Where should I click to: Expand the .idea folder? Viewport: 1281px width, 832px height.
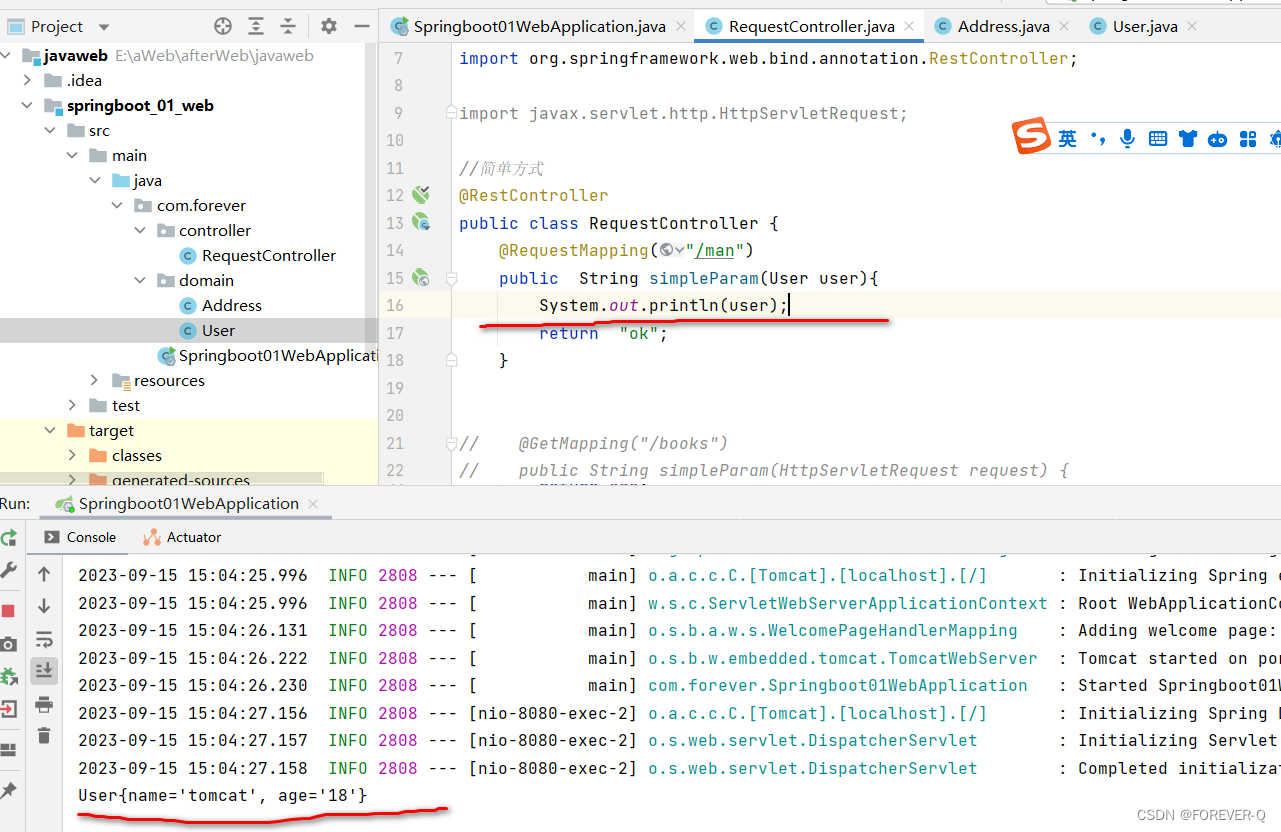tap(27, 81)
